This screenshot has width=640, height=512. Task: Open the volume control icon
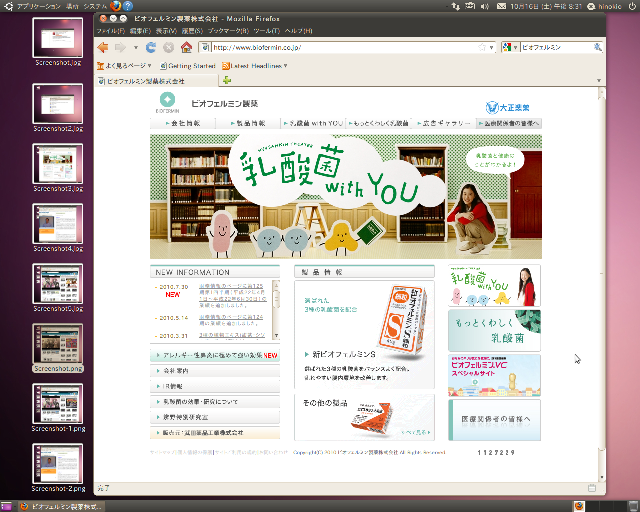point(485,6)
